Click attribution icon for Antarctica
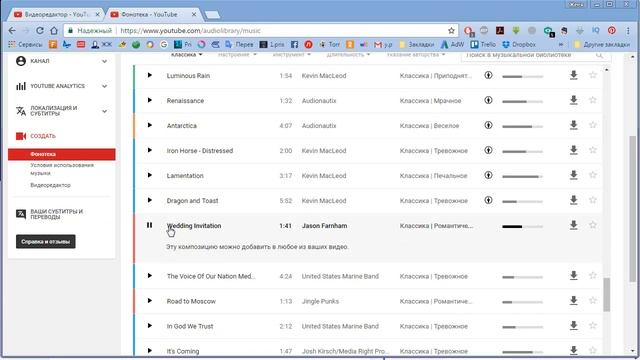 coord(488,125)
